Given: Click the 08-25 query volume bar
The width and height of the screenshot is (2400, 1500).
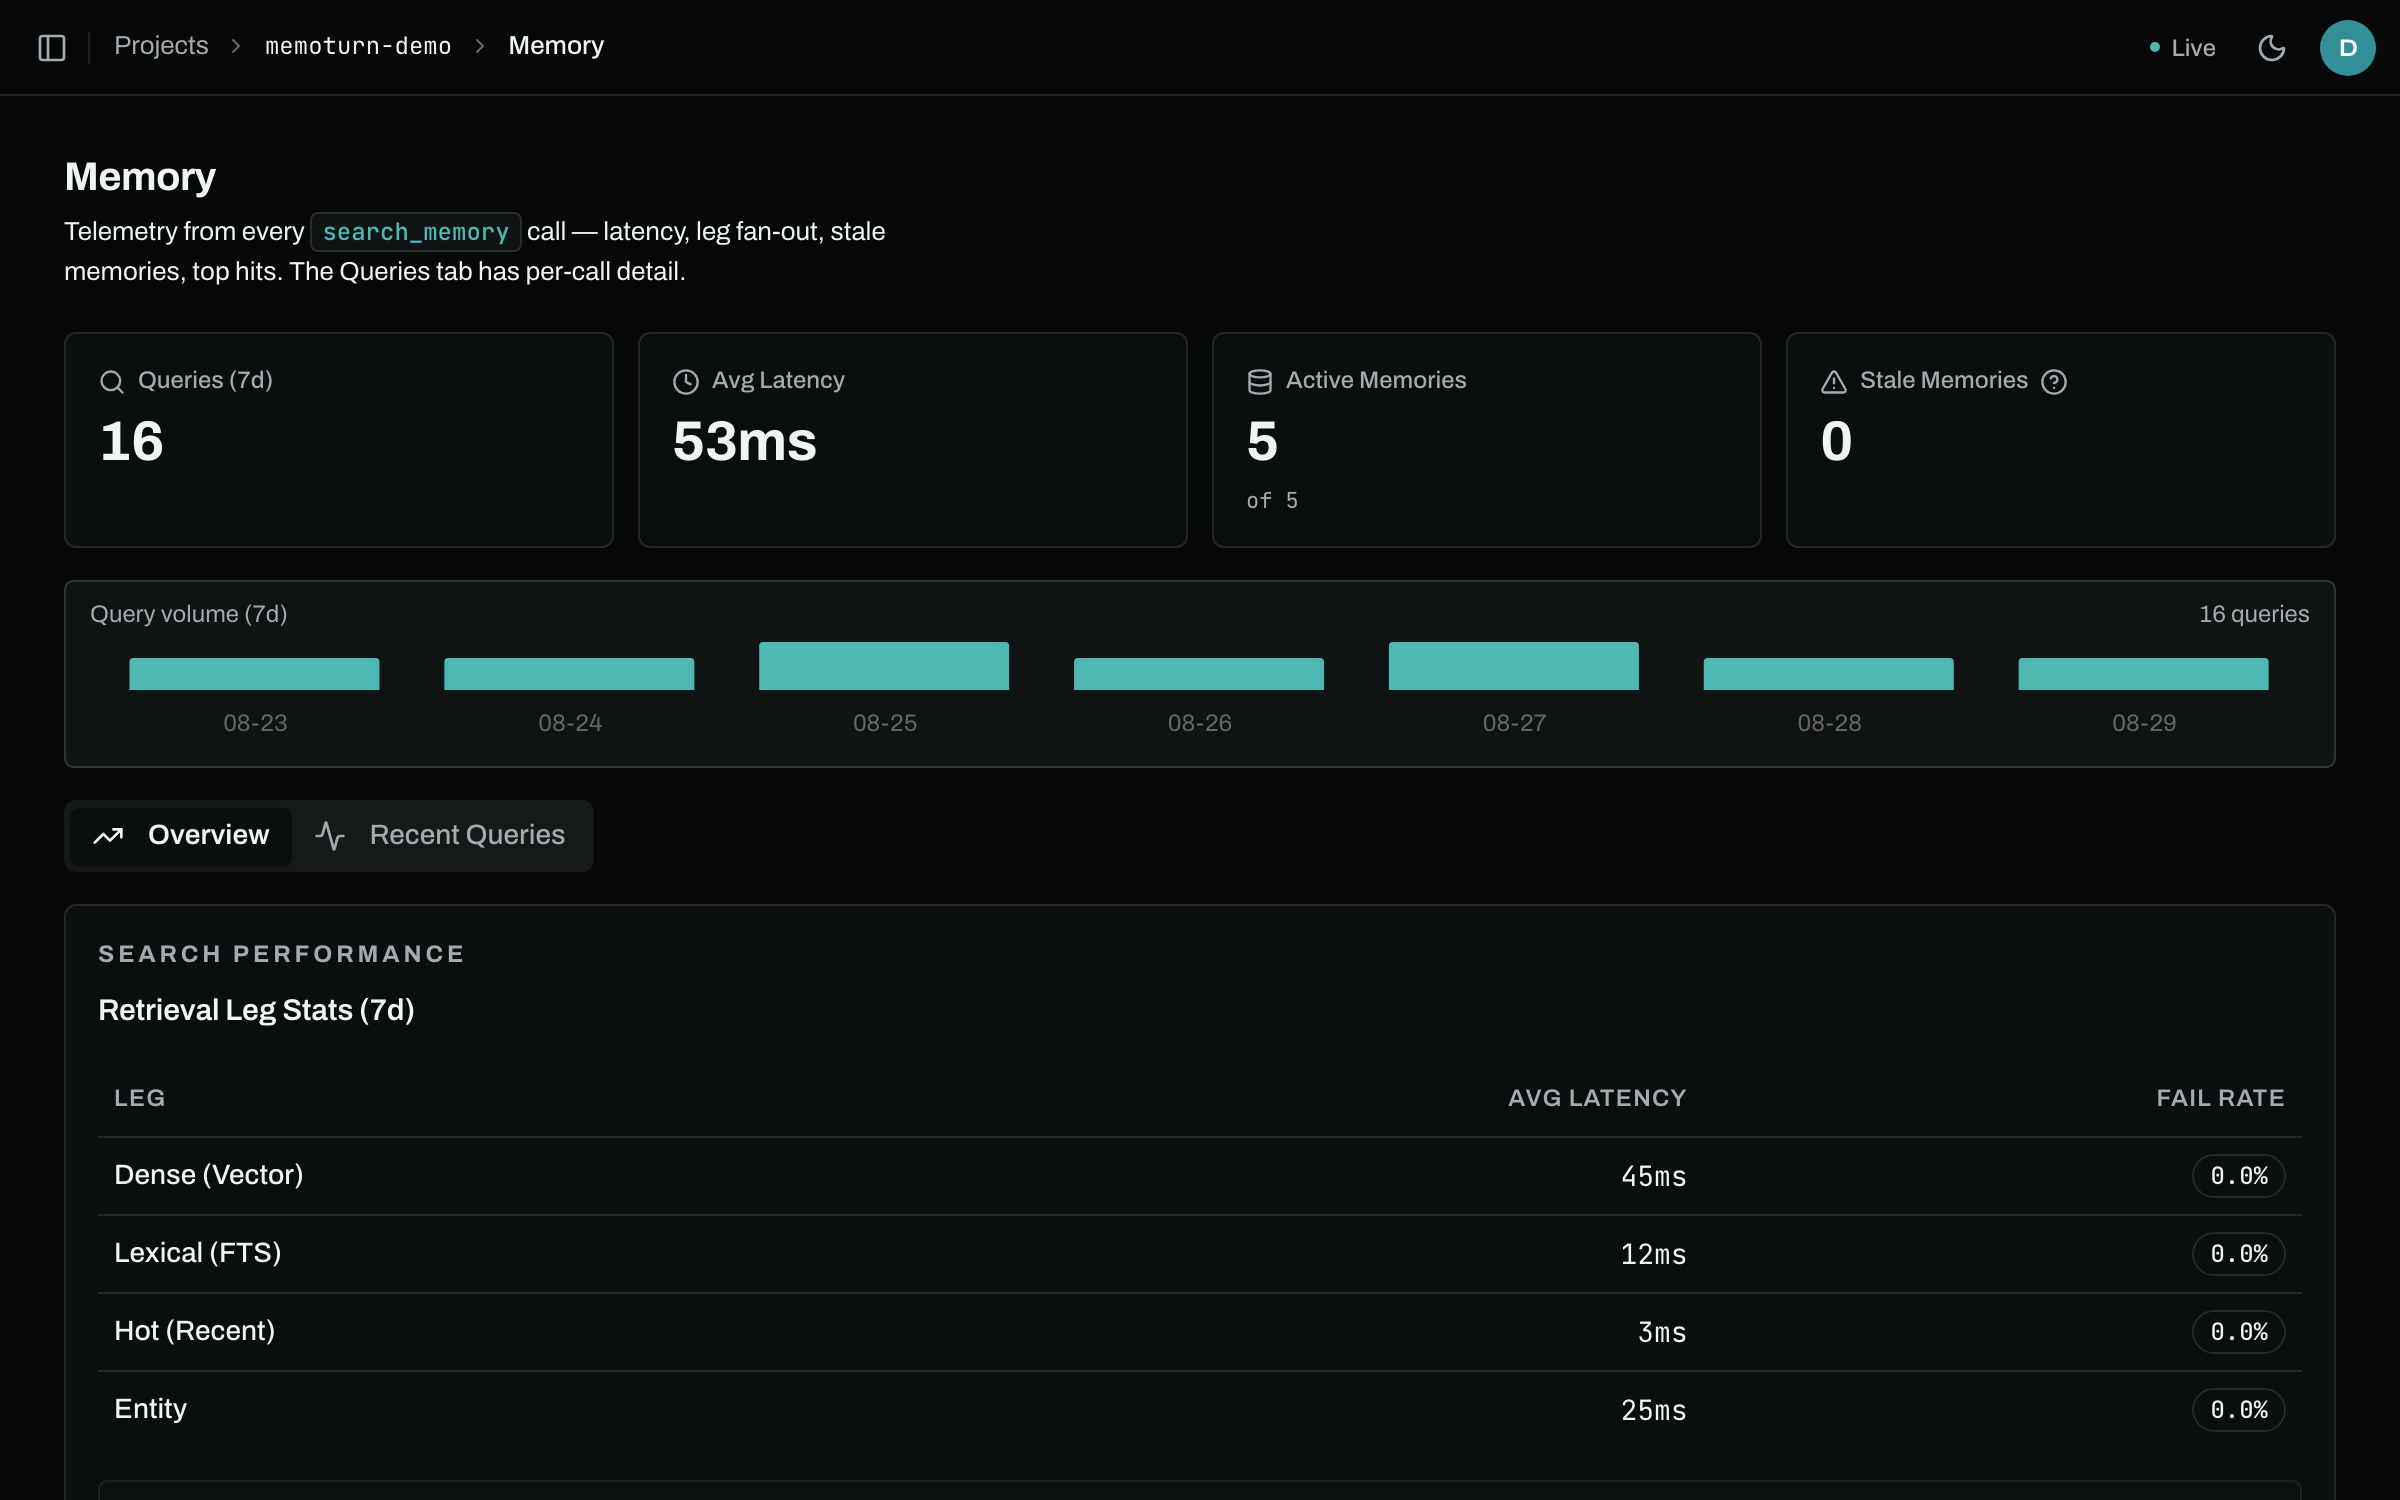Looking at the screenshot, I should [x=884, y=666].
